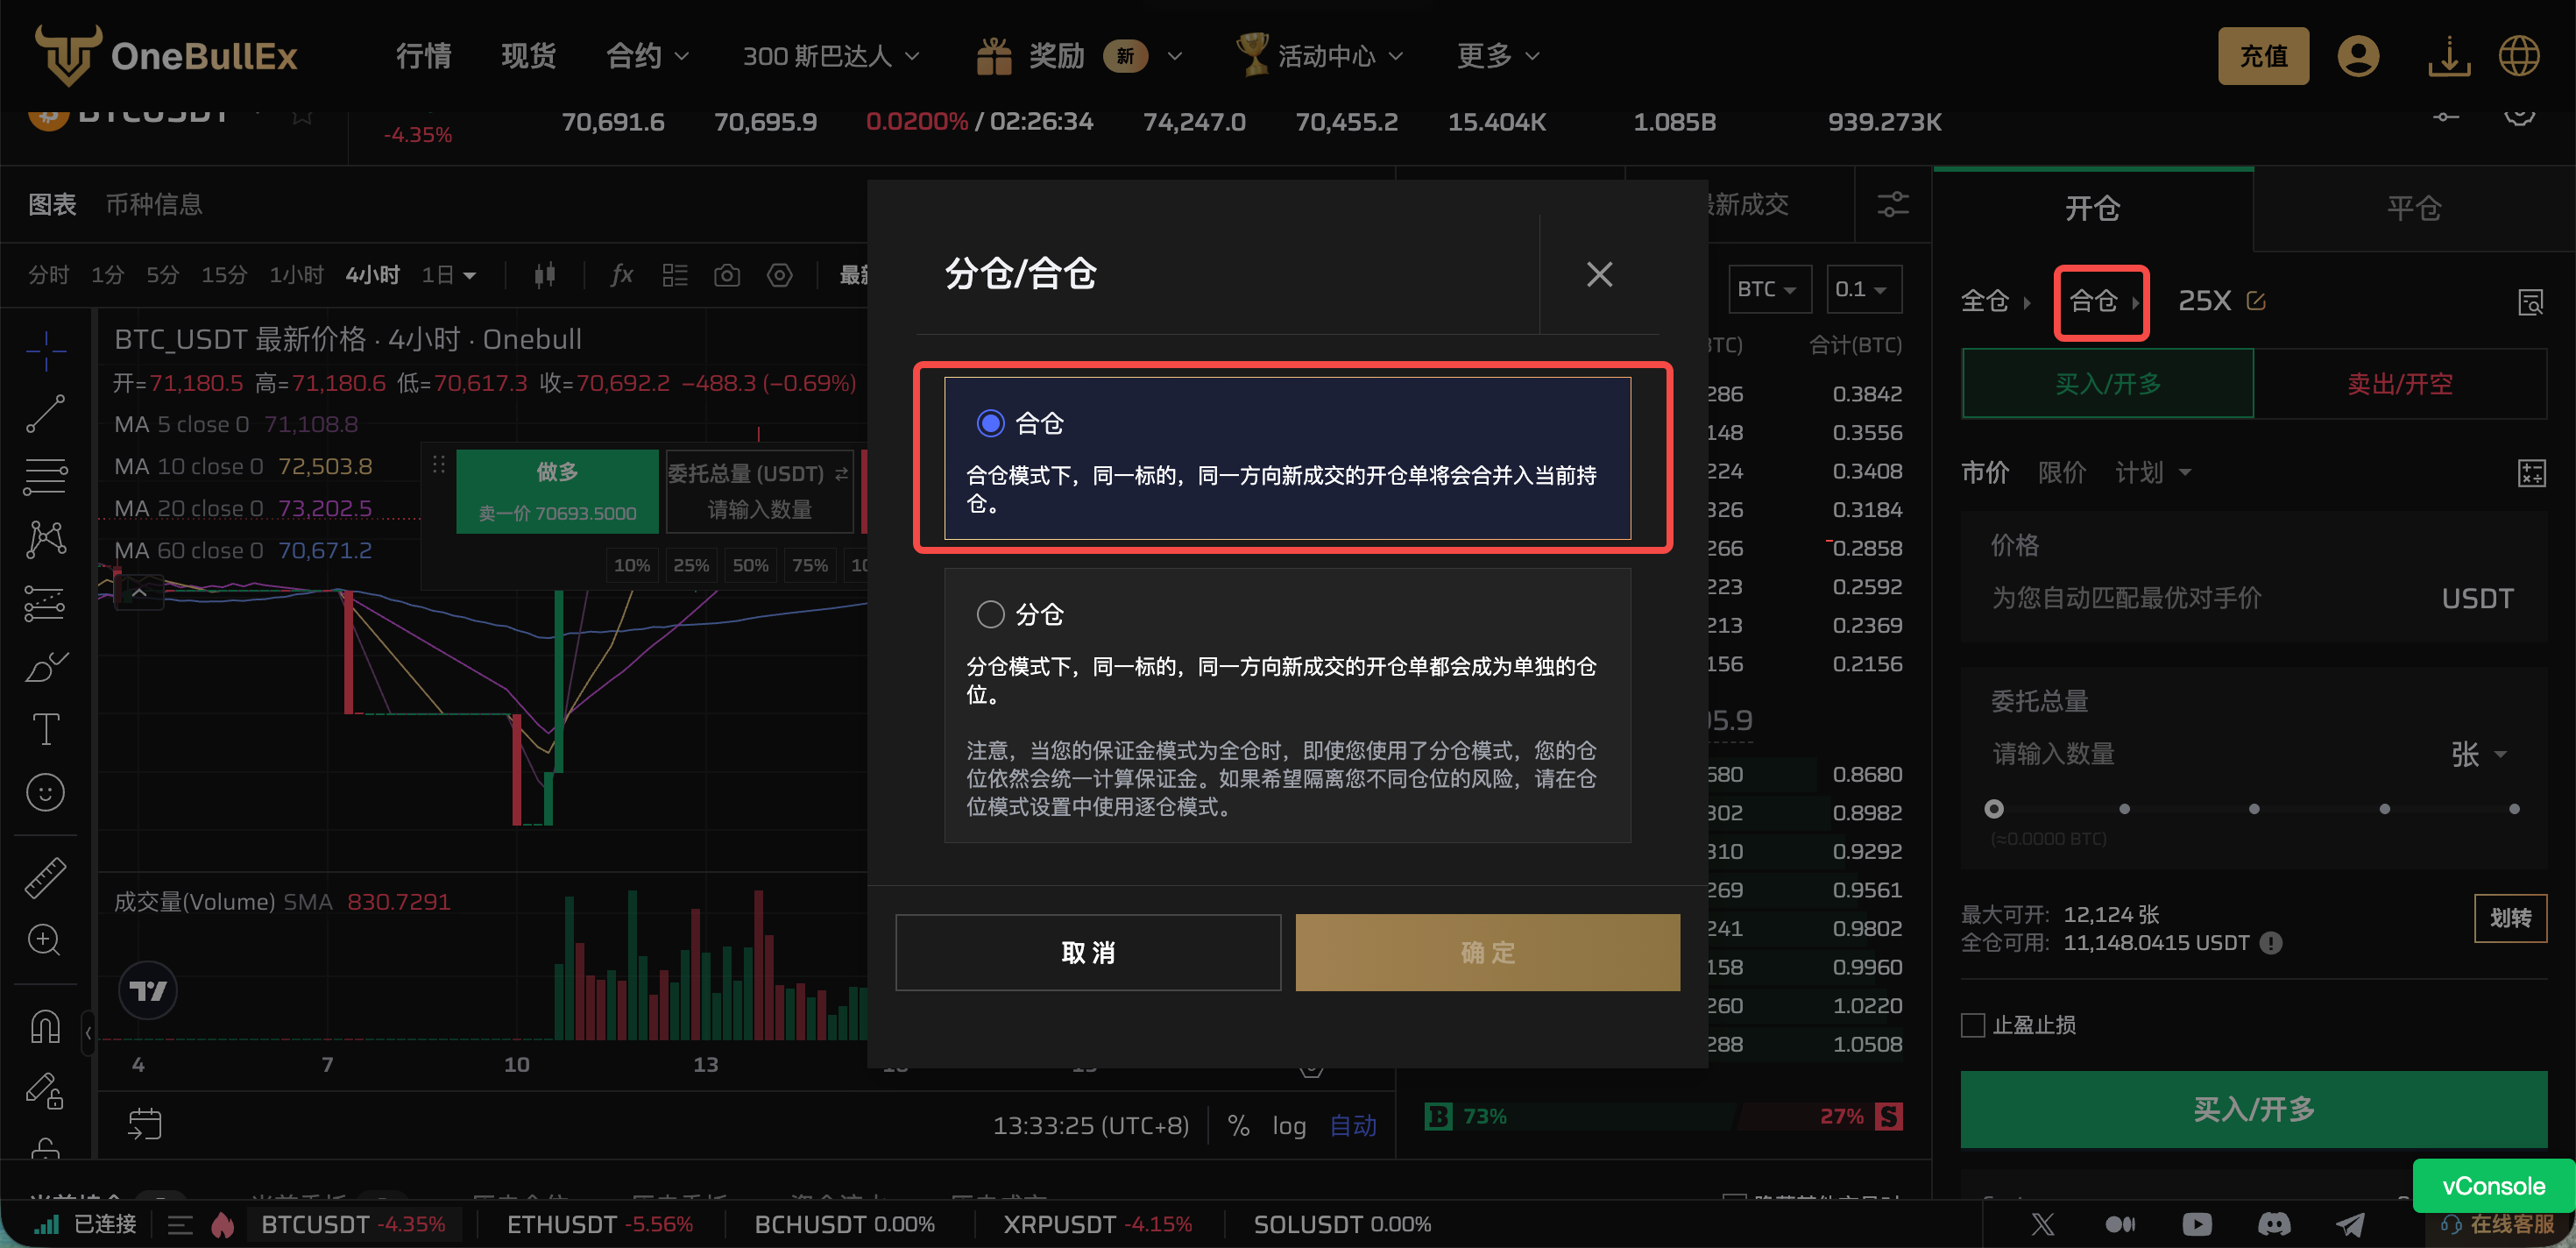
Task: Open the forecast and measurement tool
Action: pos(46,603)
